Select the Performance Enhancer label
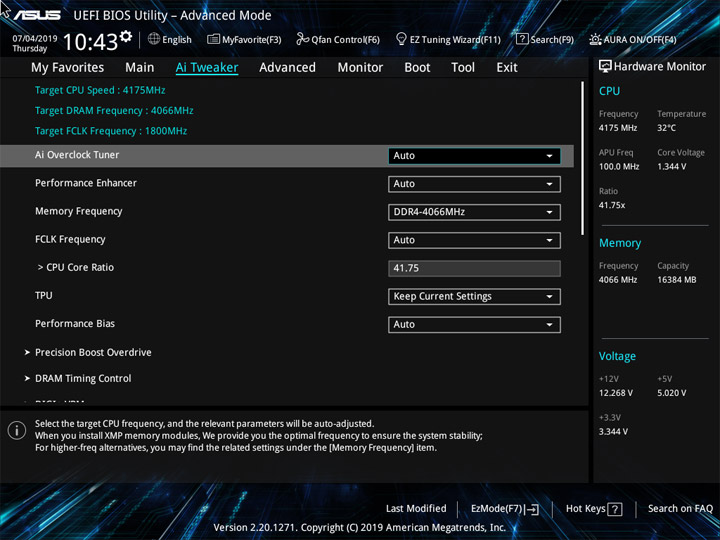720x540 pixels. click(x=86, y=183)
